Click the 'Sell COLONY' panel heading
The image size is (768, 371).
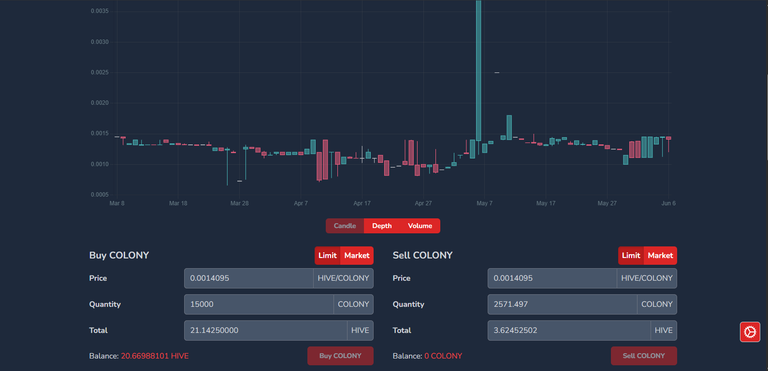423,255
